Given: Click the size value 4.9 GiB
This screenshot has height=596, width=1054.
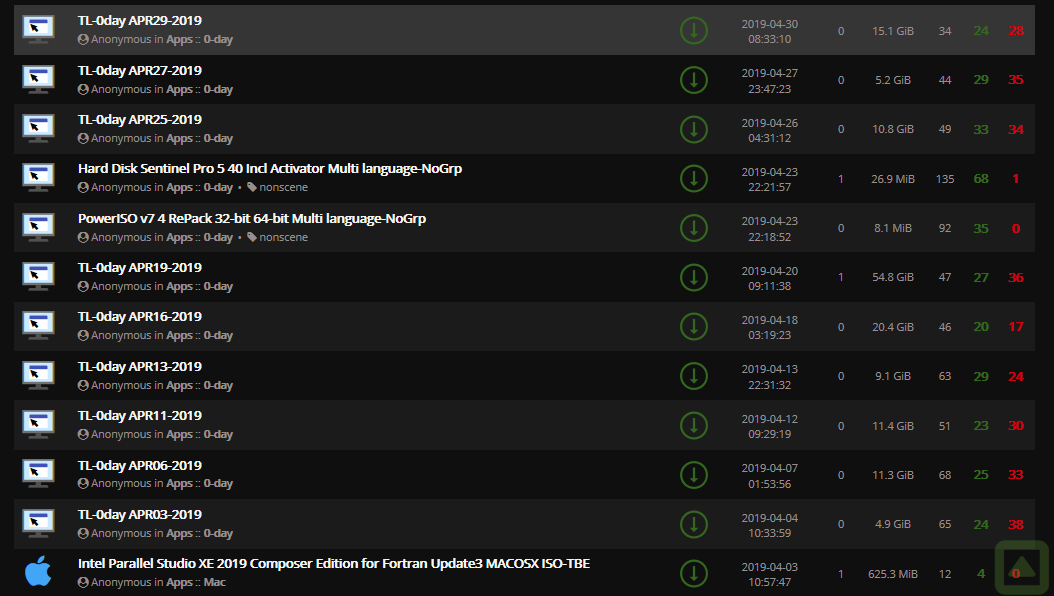Looking at the screenshot, I should (893, 524).
